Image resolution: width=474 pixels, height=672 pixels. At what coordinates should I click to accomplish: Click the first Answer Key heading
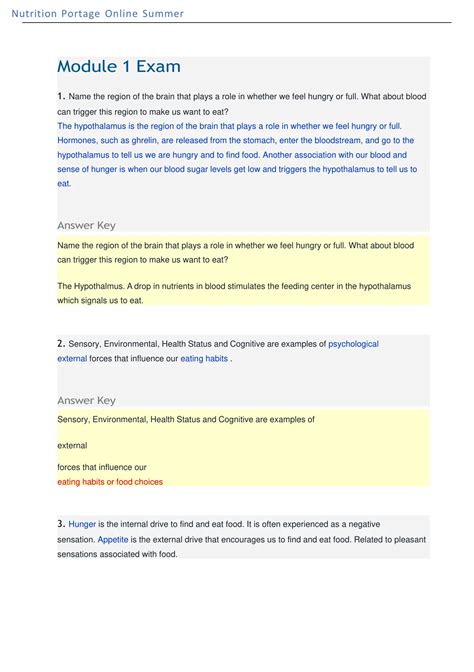point(86,225)
